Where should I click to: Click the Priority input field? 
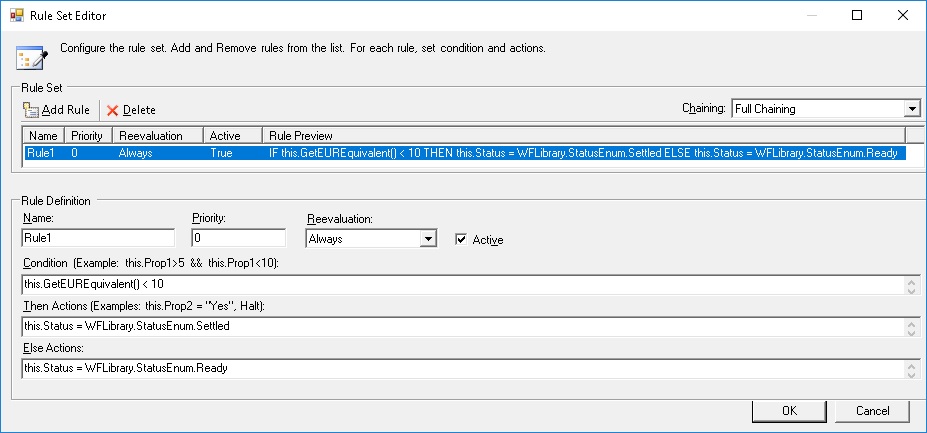(x=239, y=238)
